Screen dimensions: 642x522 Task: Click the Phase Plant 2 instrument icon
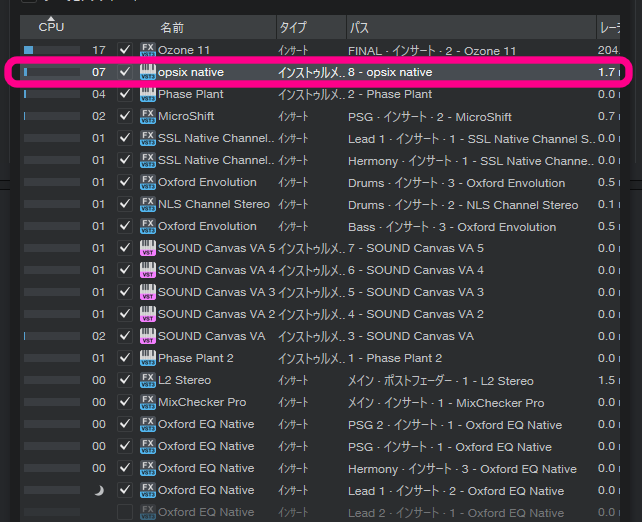(x=147, y=358)
